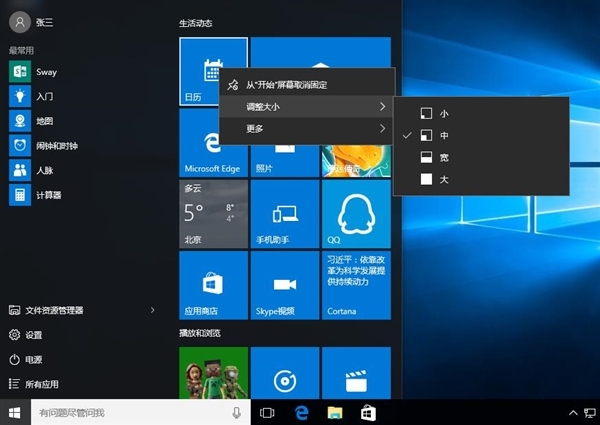Open the 应用商店 (Store) tile
The image size is (600, 425).
tap(213, 285)
